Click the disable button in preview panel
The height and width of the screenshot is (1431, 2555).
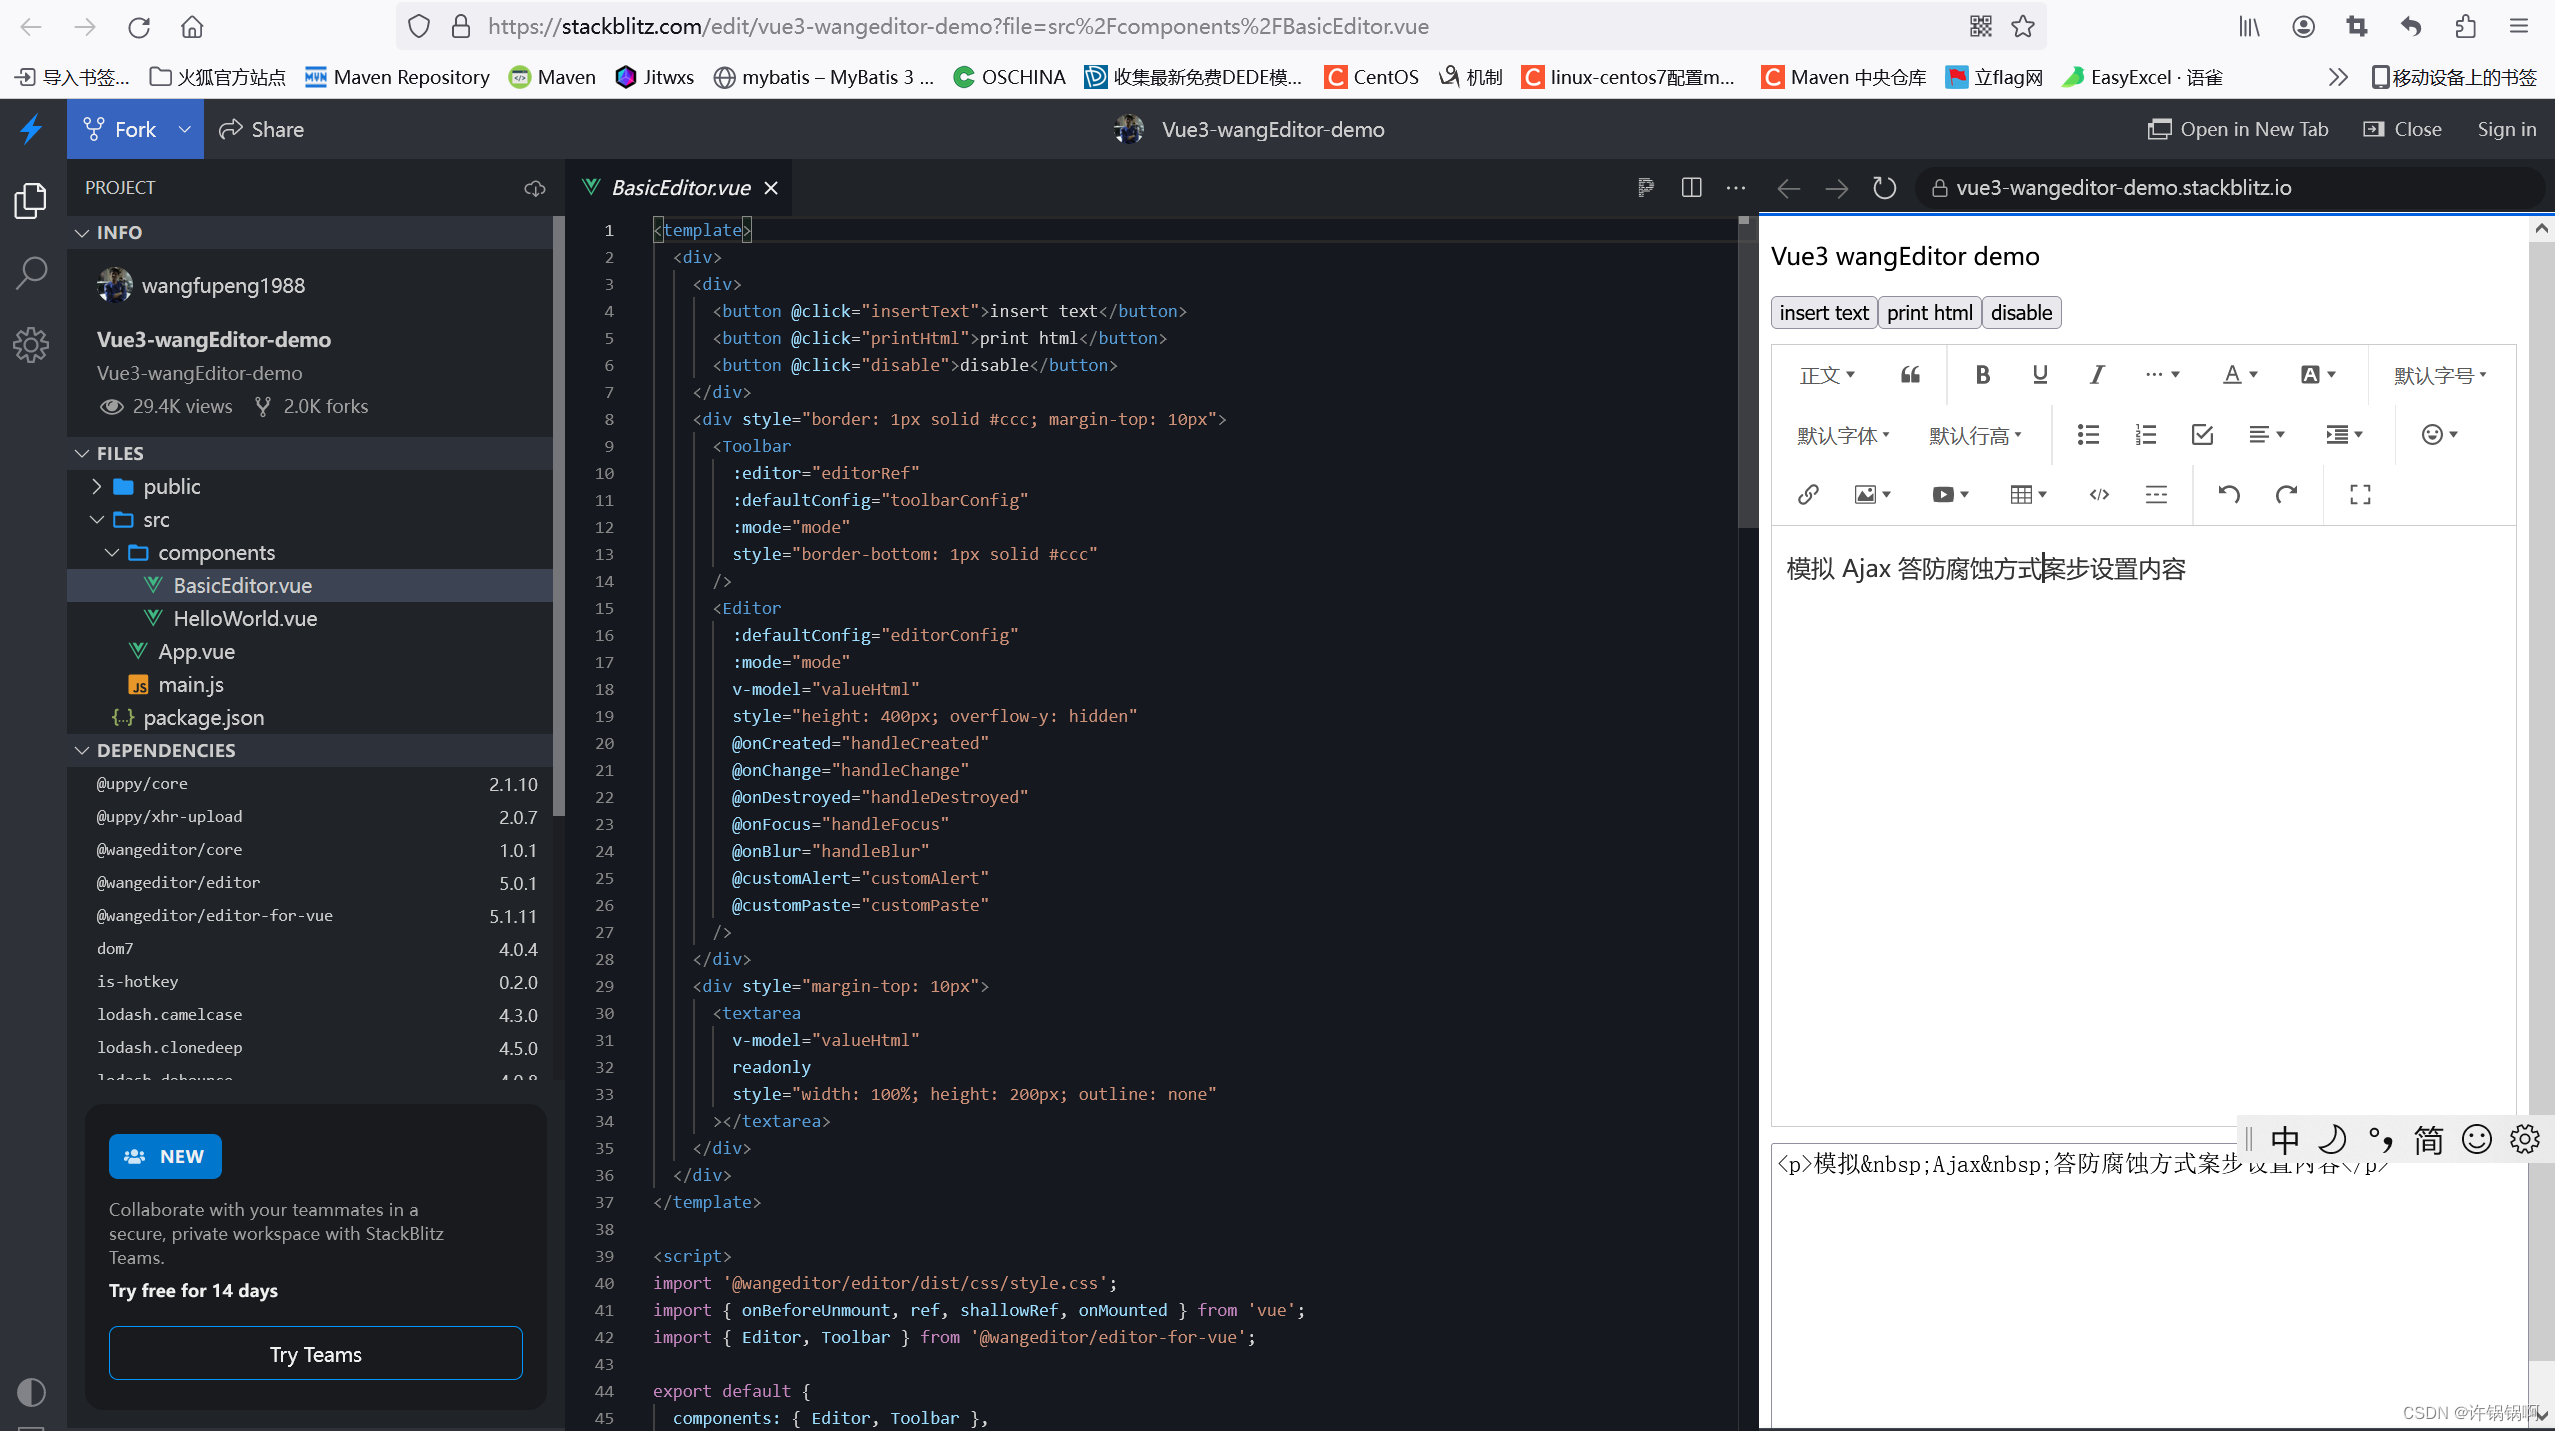click(2022, 313)
